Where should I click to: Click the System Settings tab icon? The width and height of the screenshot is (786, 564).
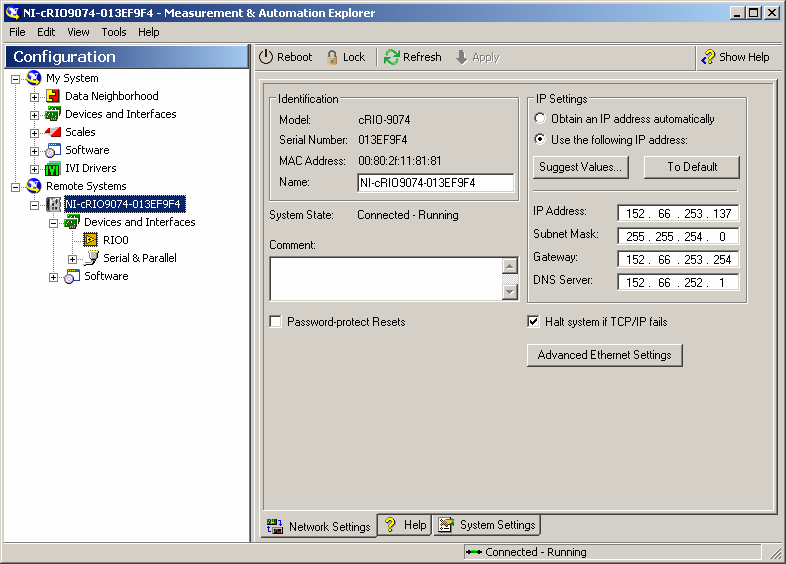point(446,524)
